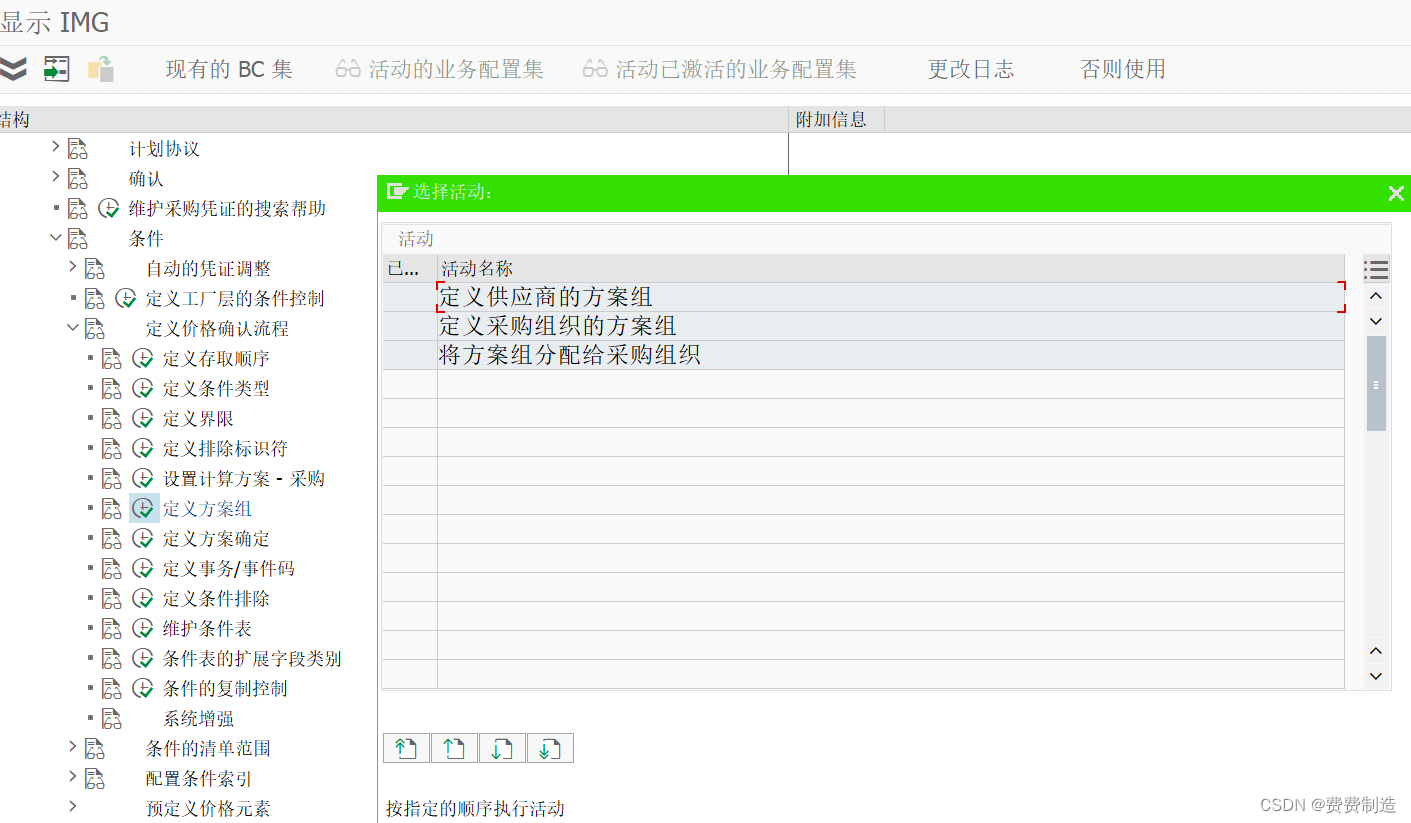Collapse the 条件 tree node
1411x823 pixels.
click(x=56, y=238)
